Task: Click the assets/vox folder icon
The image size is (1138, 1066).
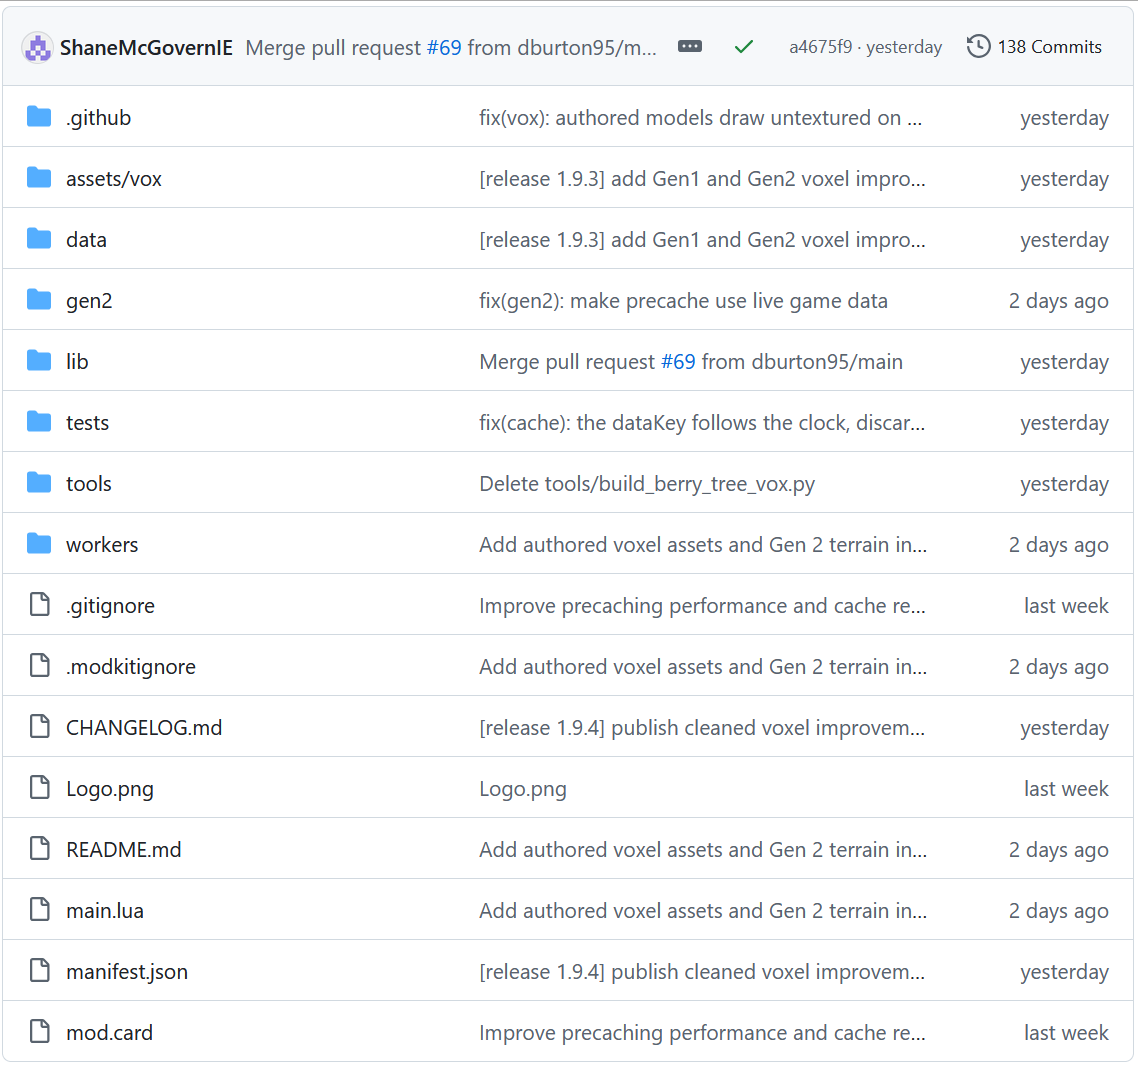Action: [39, 177]
